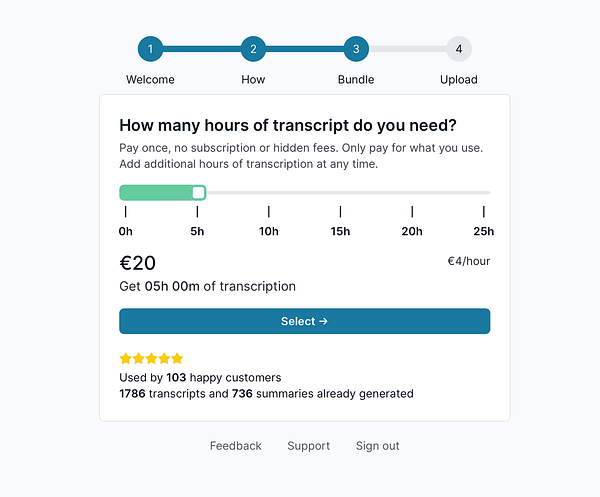The height and width of the screenshot is (497, 600).
Task: Jump to step 4 Upload circle
Action: point(459,49)
